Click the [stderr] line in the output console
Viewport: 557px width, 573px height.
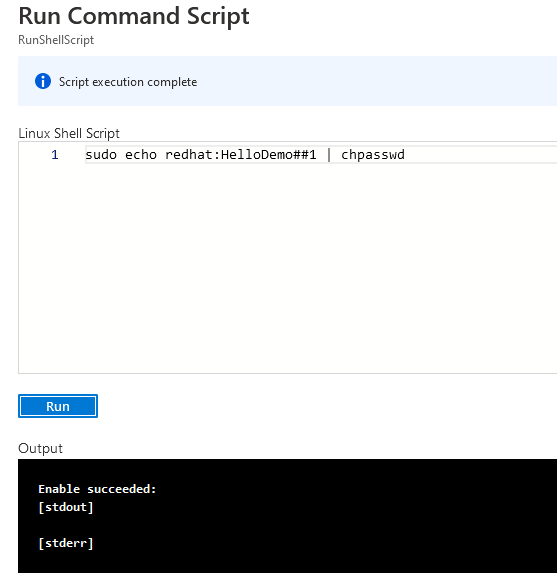(66, 543)
